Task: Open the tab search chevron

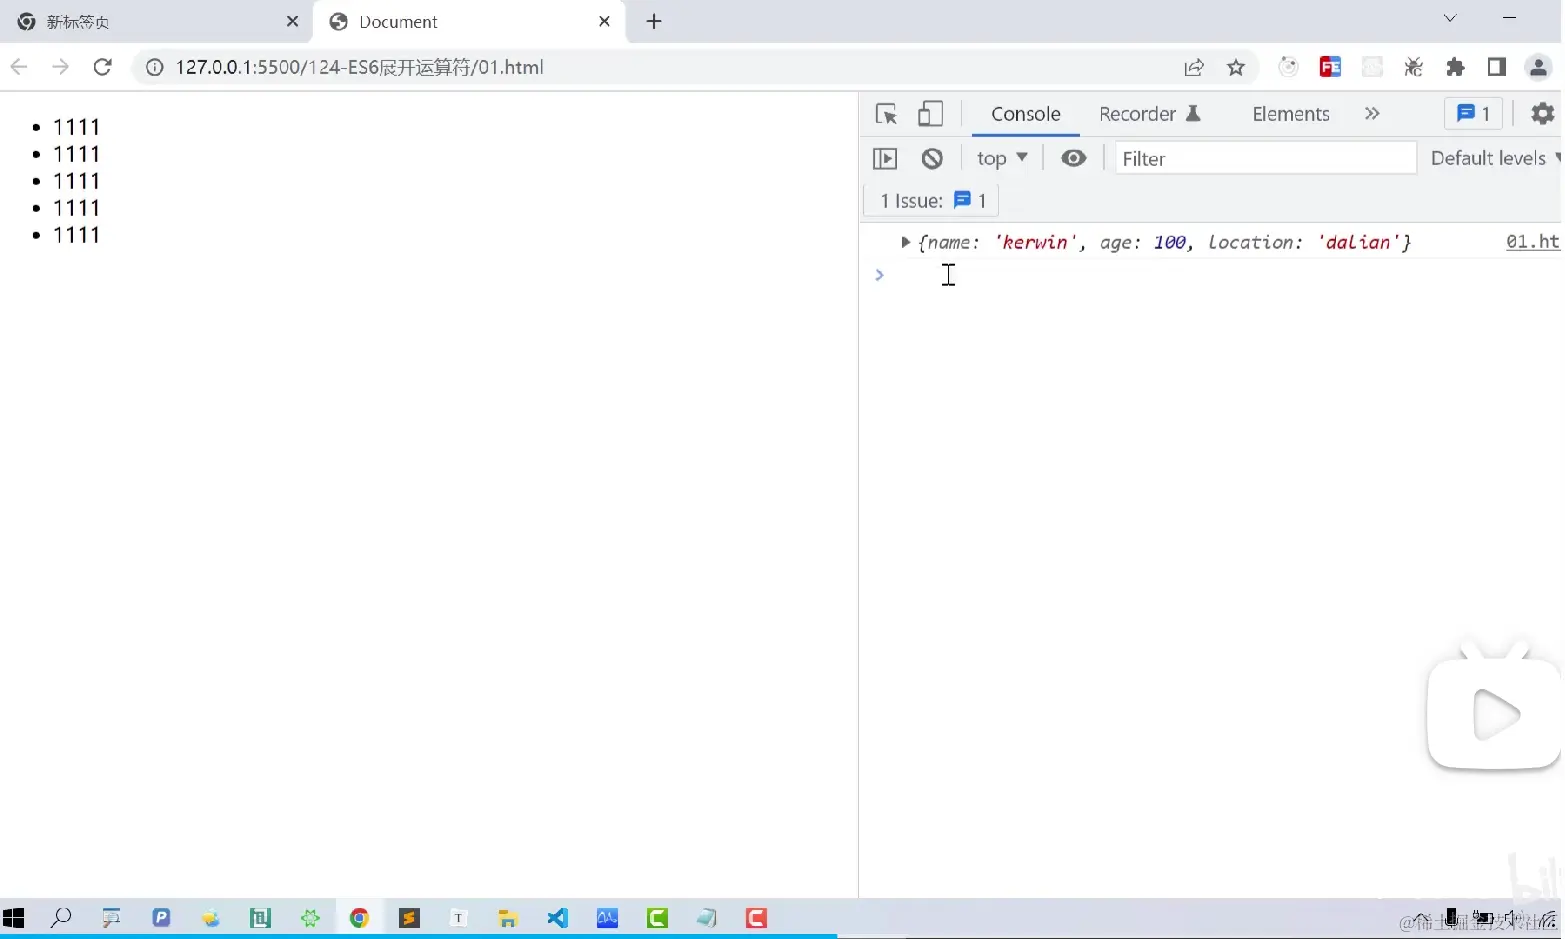Action: [x=1450, y=18]
